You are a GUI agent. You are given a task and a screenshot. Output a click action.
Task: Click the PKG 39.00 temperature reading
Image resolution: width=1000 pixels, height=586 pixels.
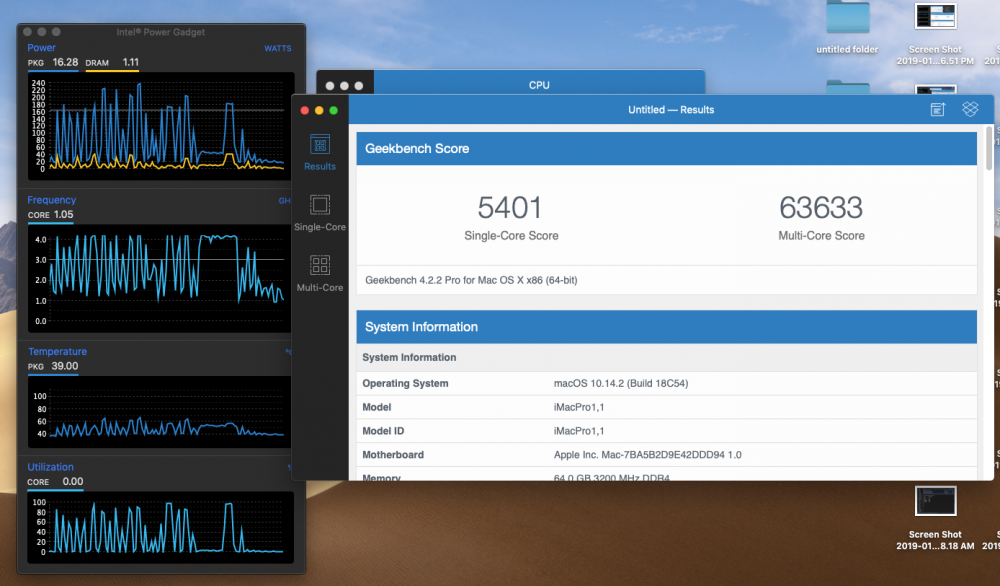[x=53, y=367]
